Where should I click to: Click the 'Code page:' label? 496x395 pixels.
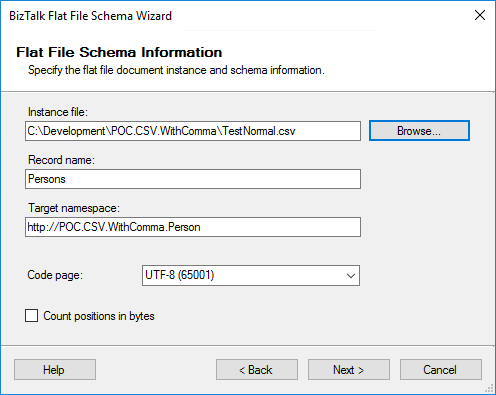click(x=55, y=275)
